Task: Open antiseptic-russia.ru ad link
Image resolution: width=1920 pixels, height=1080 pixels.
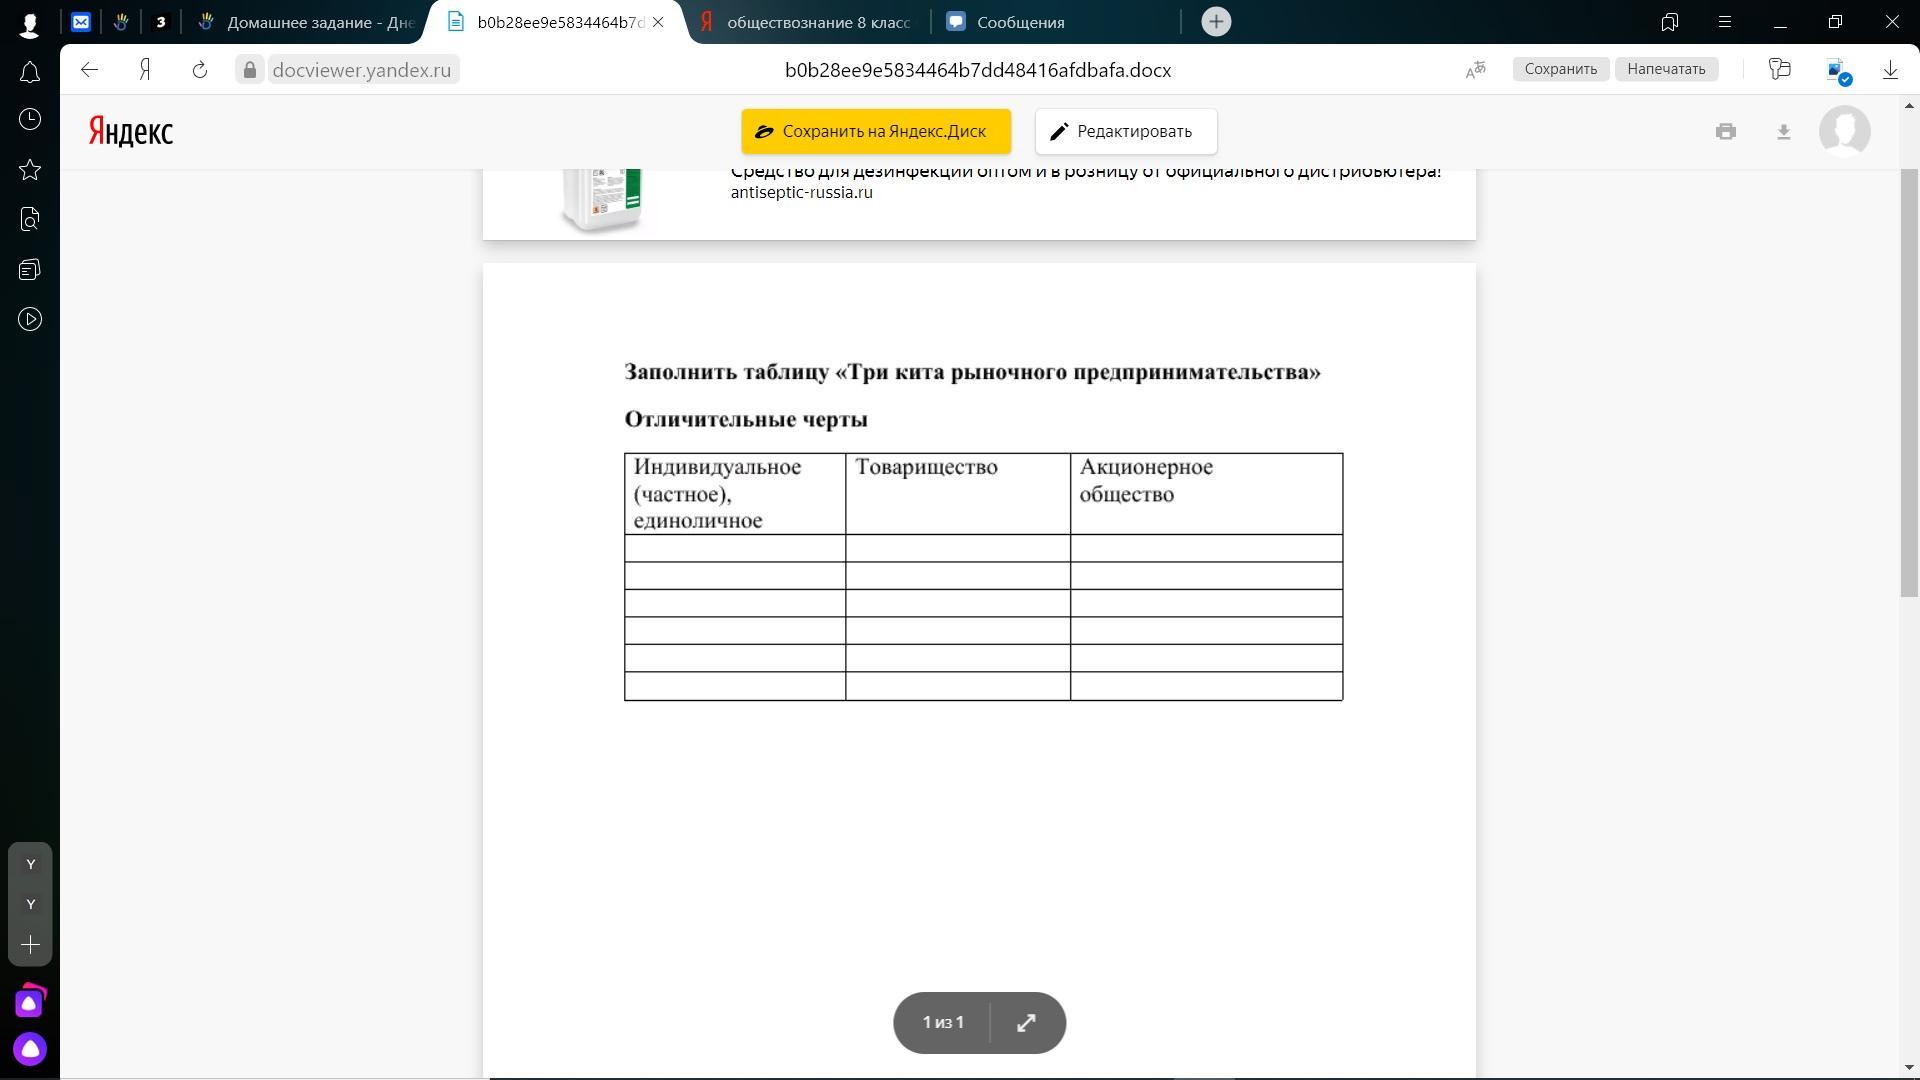Action: point(801,193)
